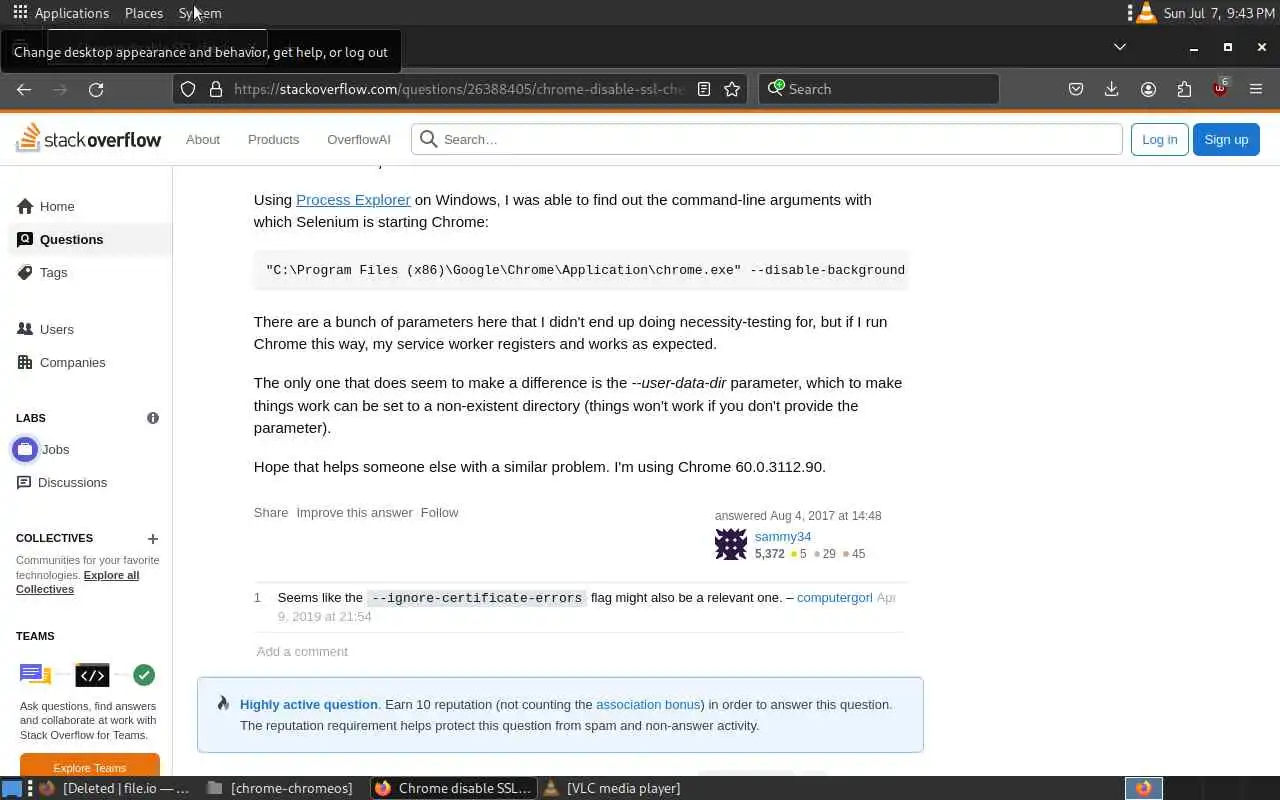Viewport: 1280px width, 800px height.
Task: Open the Downloads arrow icon
Action: pyautogui.click(x=1111, y=89)
